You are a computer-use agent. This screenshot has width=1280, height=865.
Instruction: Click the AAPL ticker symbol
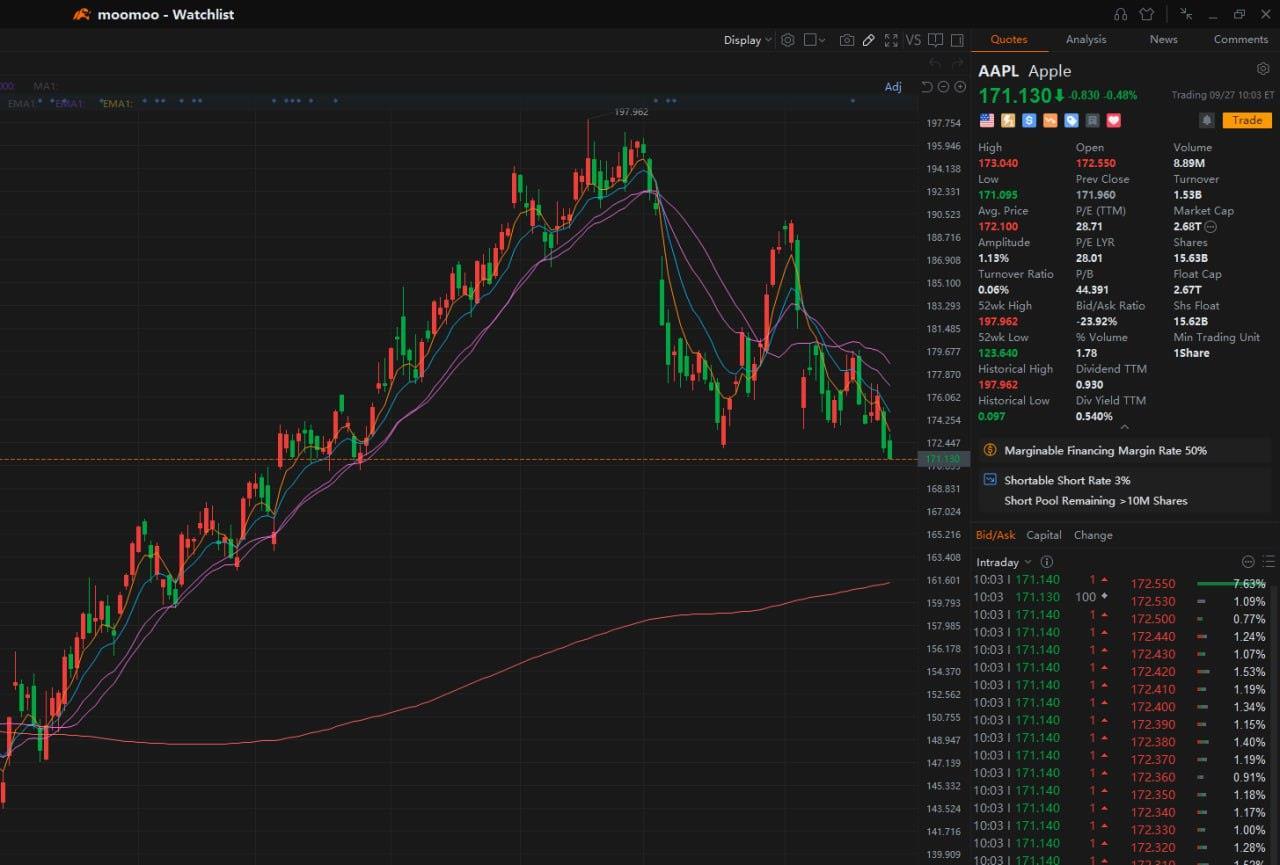click(x=999, y=71)
